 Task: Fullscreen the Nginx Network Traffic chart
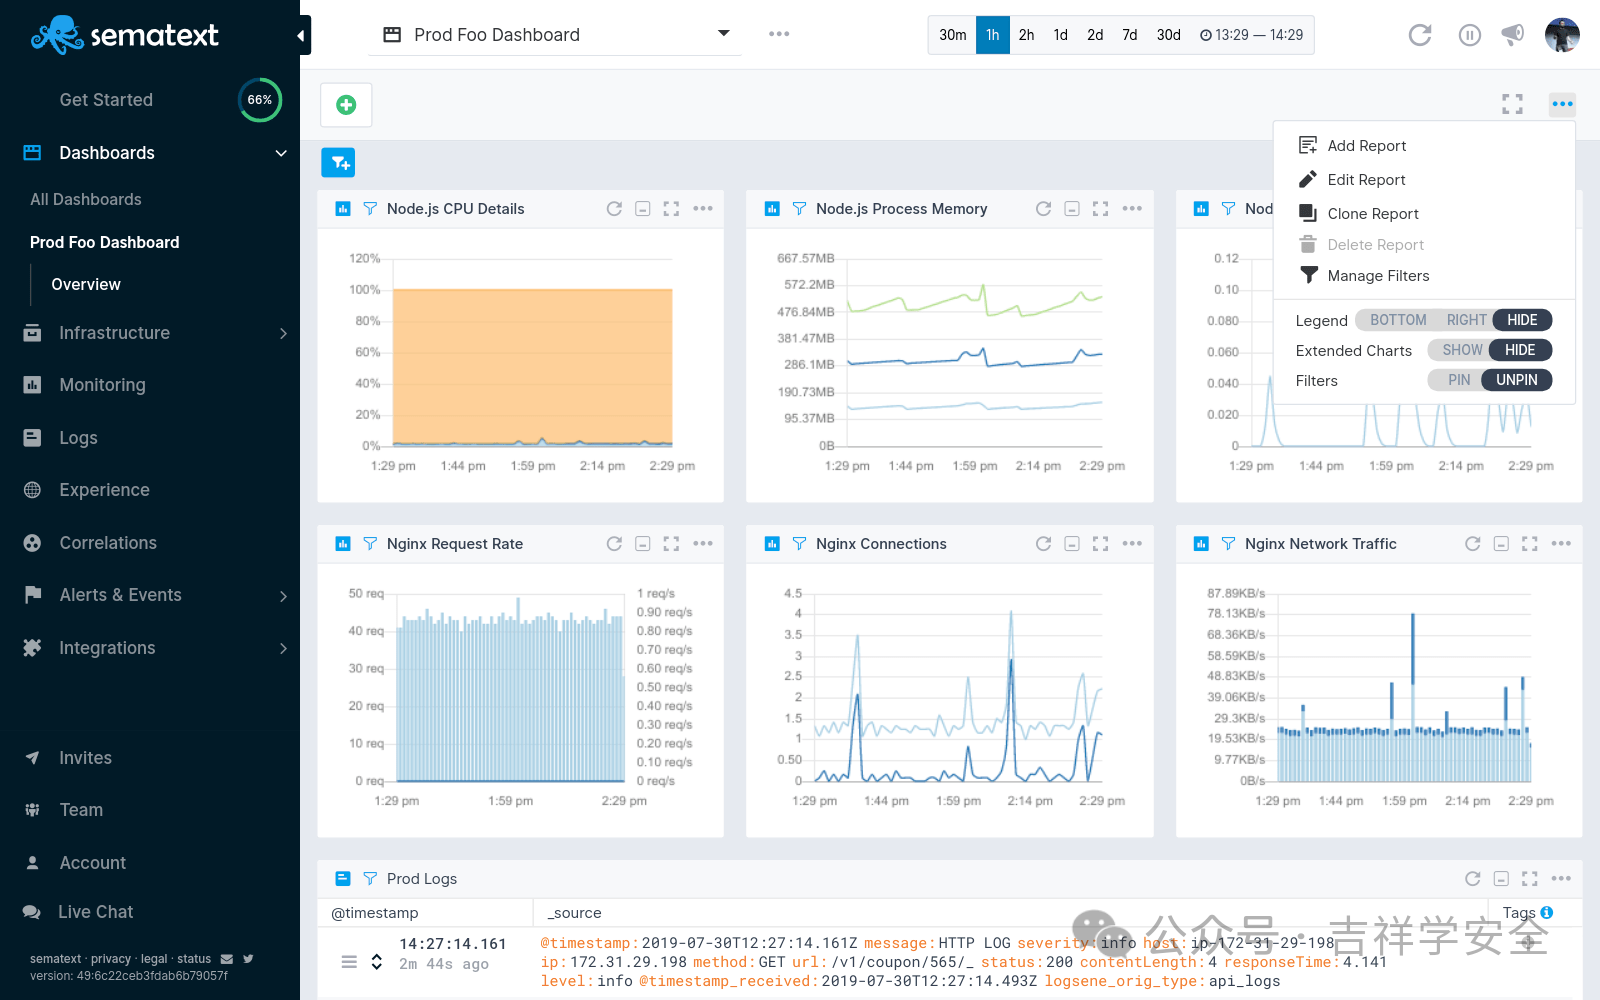click(x=1529, y=544)
